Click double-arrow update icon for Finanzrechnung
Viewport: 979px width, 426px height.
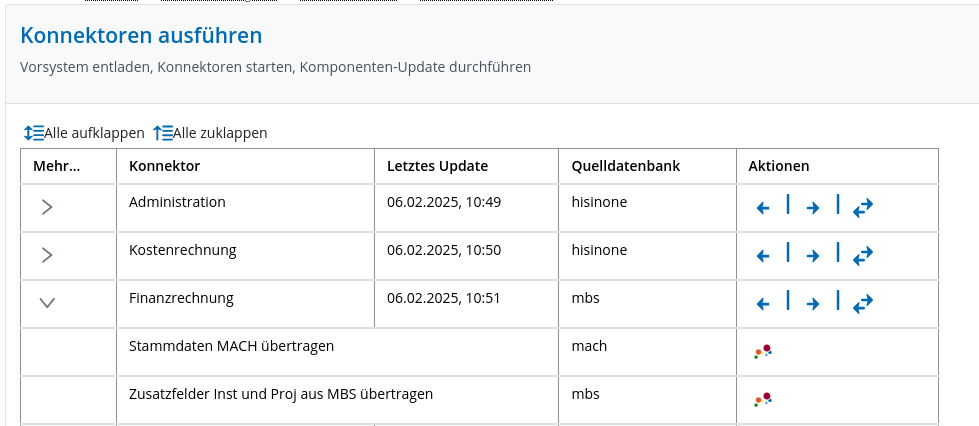pyautogui.click(x=863, y=304)
